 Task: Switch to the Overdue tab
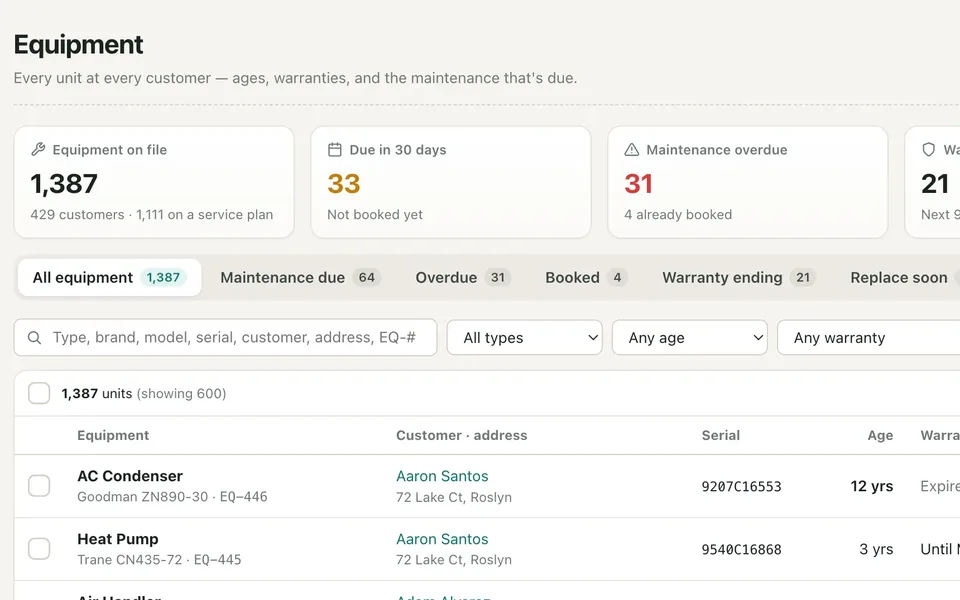(463, 277)
